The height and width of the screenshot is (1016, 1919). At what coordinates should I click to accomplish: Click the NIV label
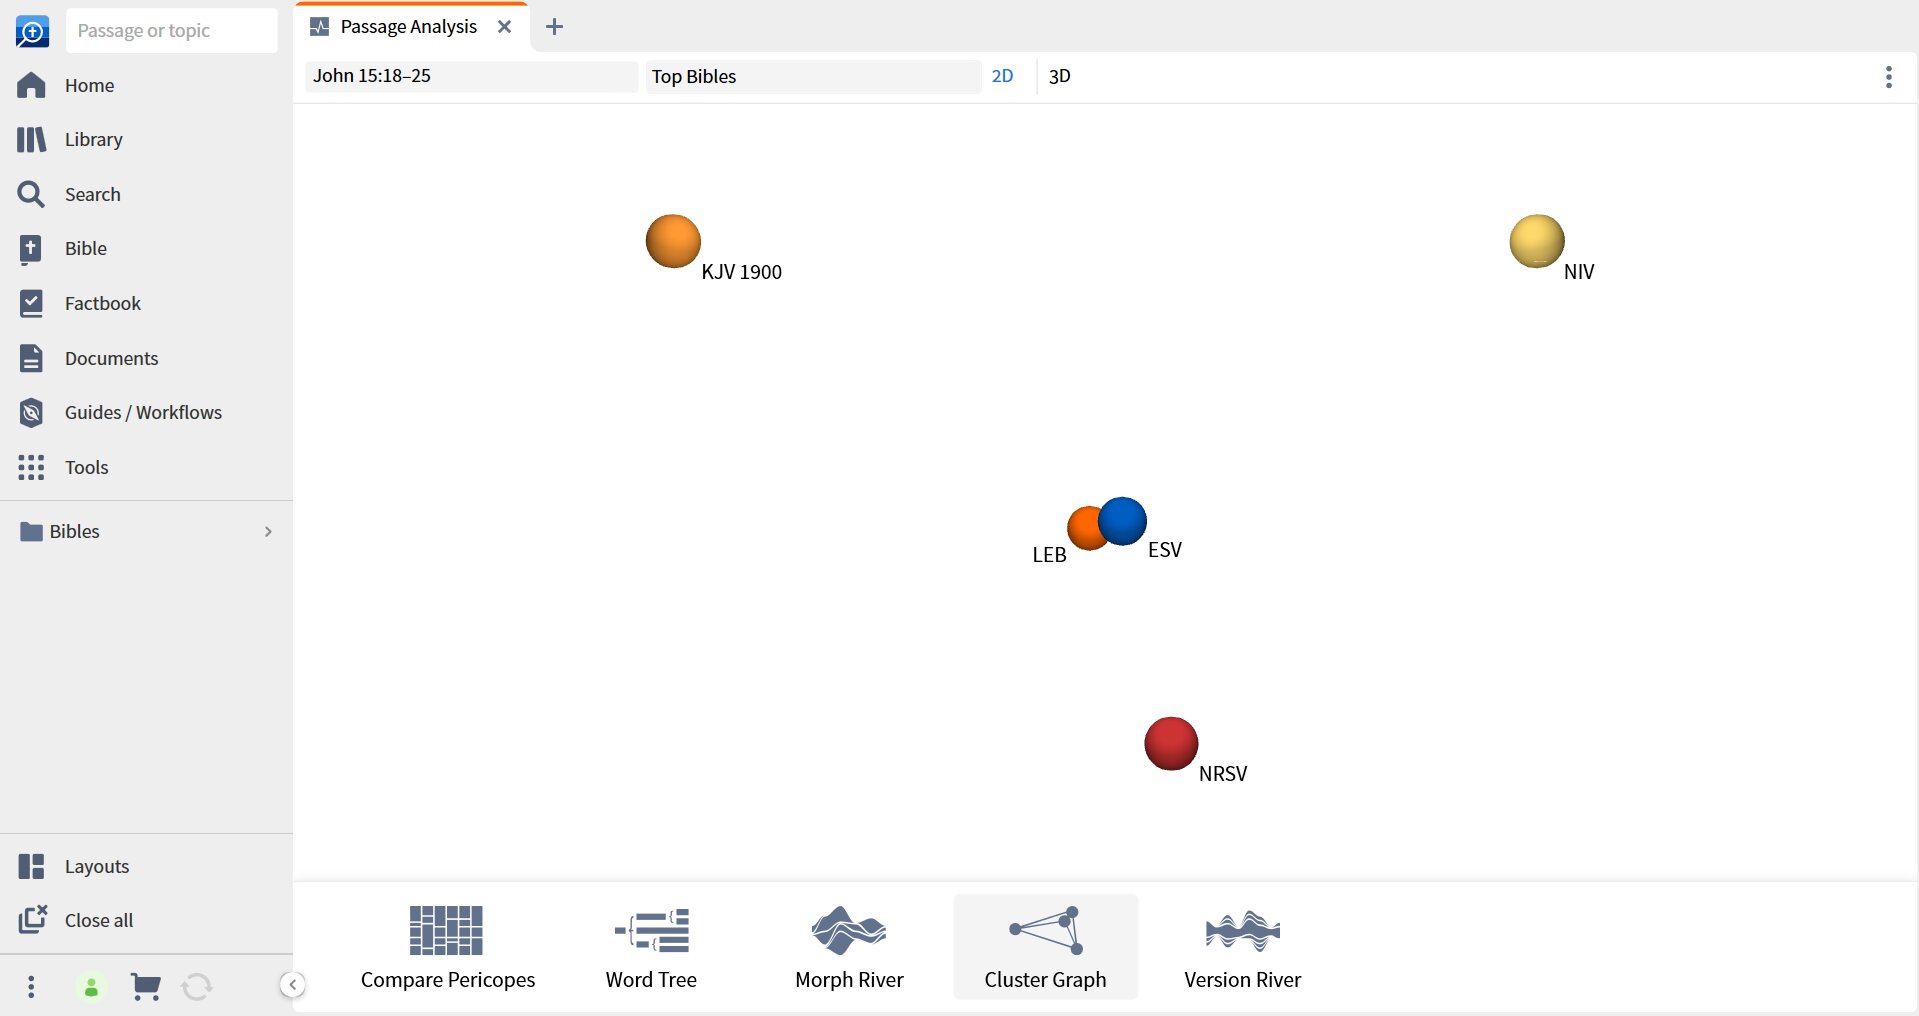pos(1579,272)
